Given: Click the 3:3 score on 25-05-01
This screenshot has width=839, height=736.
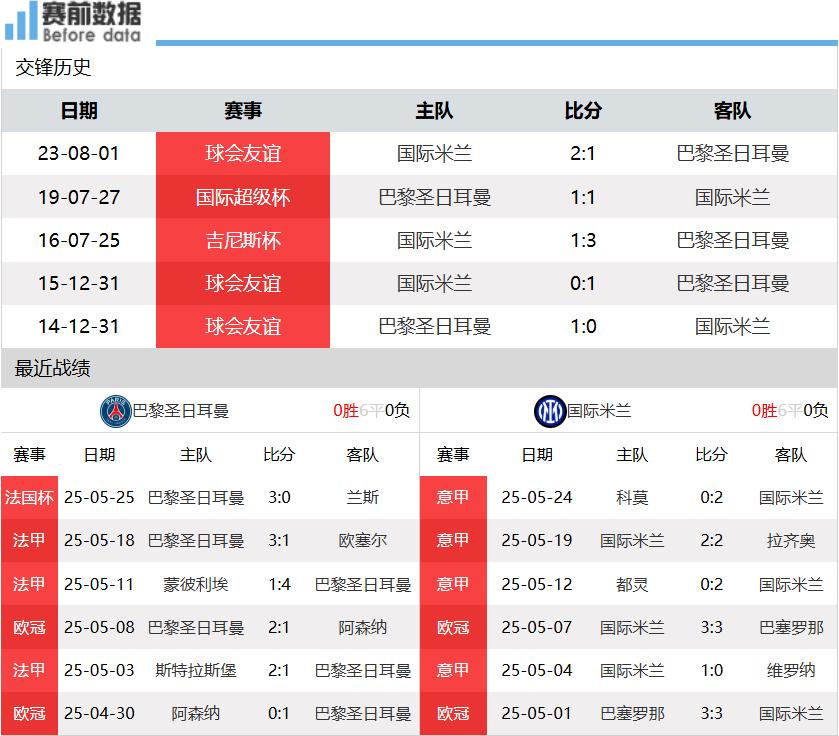Looking at the screenshot, I should pyautogui.click(x=712, y=713).
